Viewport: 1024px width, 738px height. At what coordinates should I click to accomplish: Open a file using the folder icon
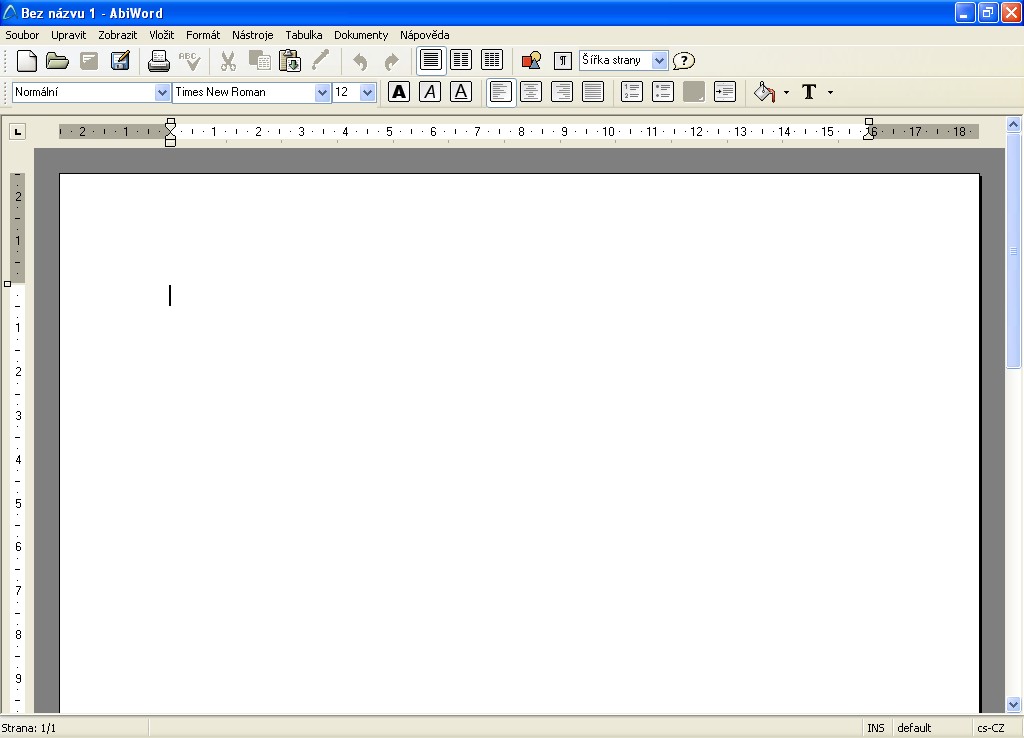click(57, 61)
